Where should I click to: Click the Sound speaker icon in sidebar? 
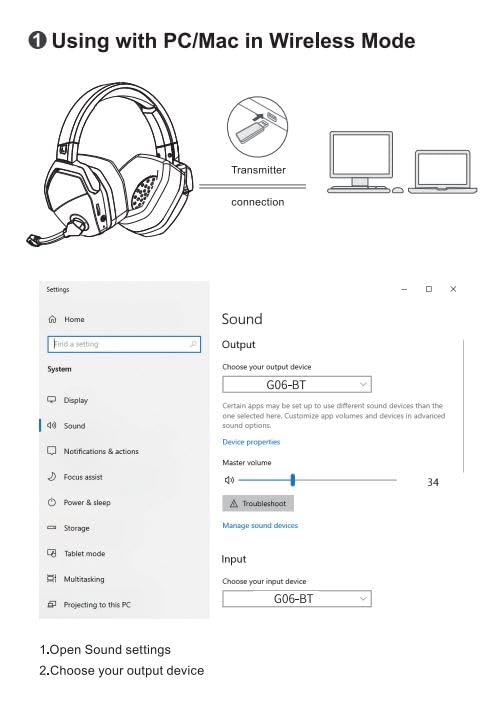point(51,425)
